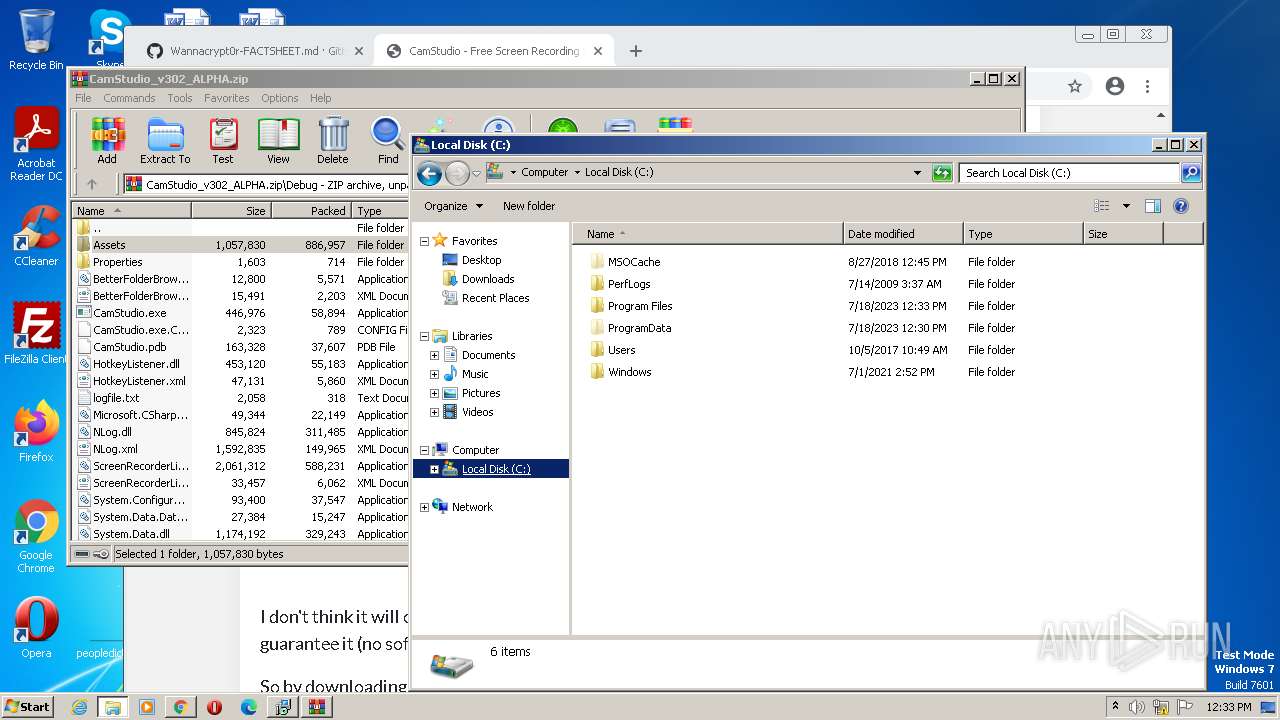Click the Extract To icon in WinRAR
The width and height of the screenshot is (1280, 720).
click(x=165, y=140)
